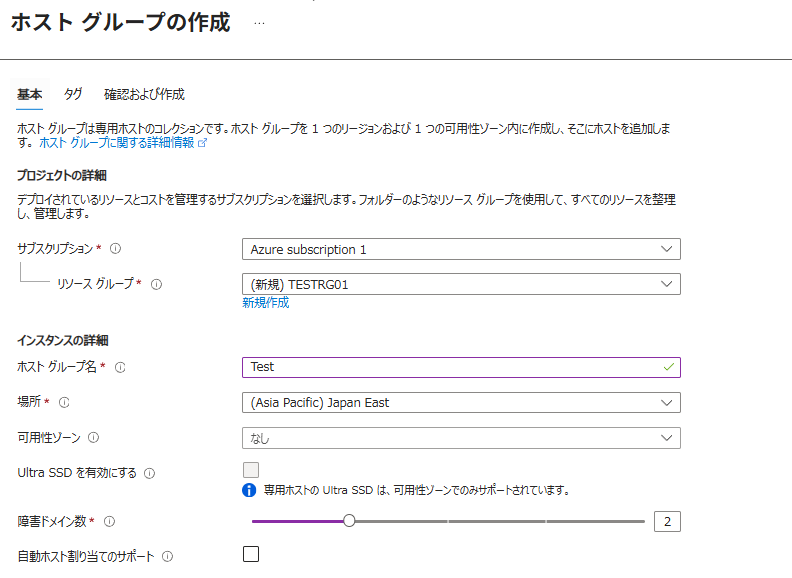Viewport: 792px width, 578px height.
Task: Click info icon next to ホスト グループ名
Action: (x=120, y=367)
